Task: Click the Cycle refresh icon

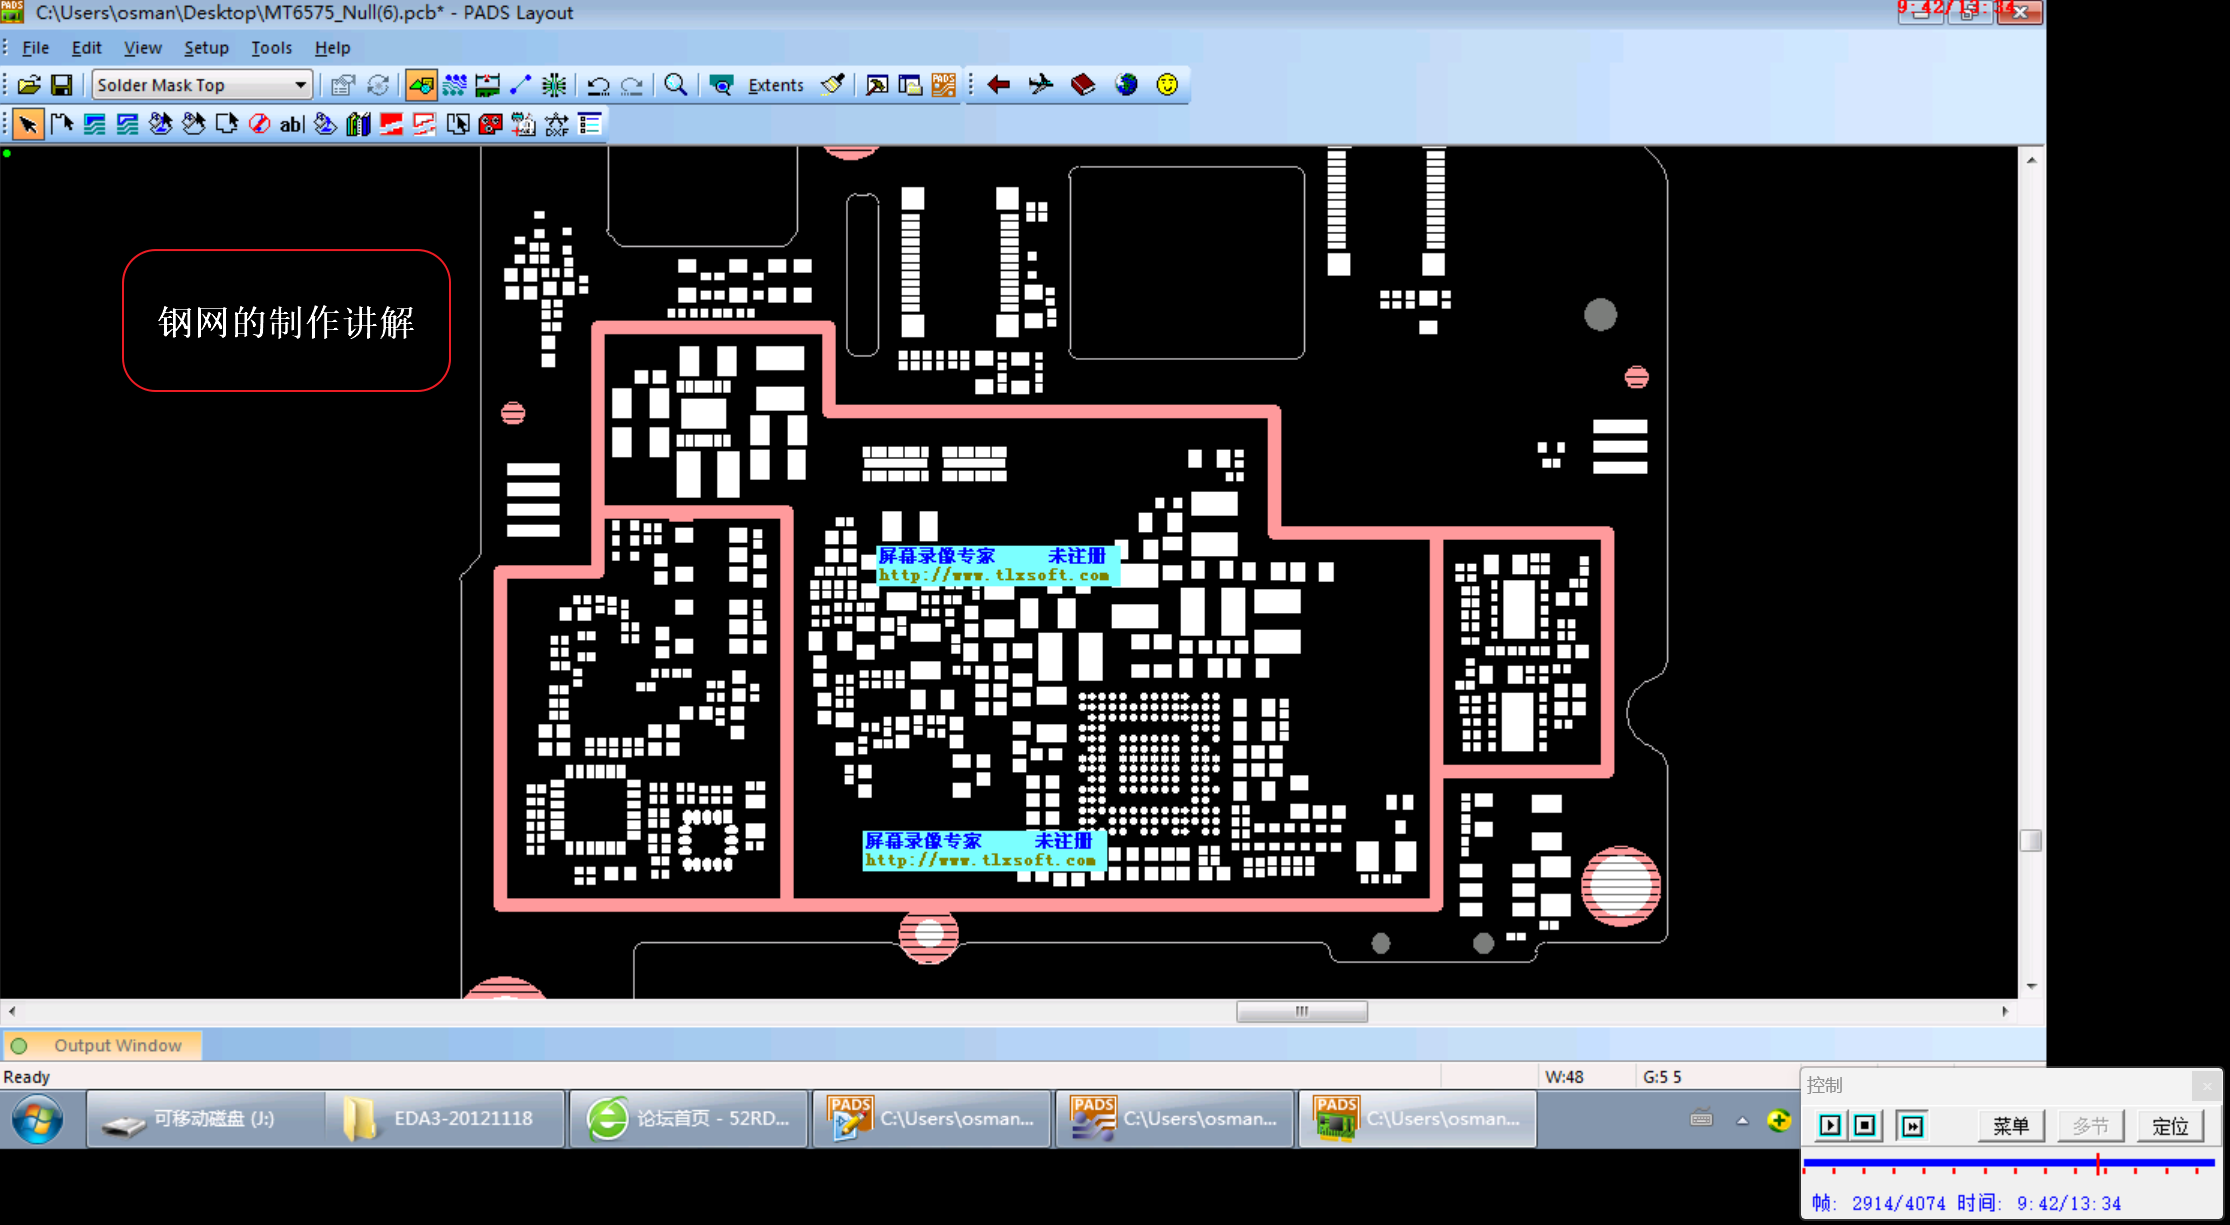Action: click(377, 85)
